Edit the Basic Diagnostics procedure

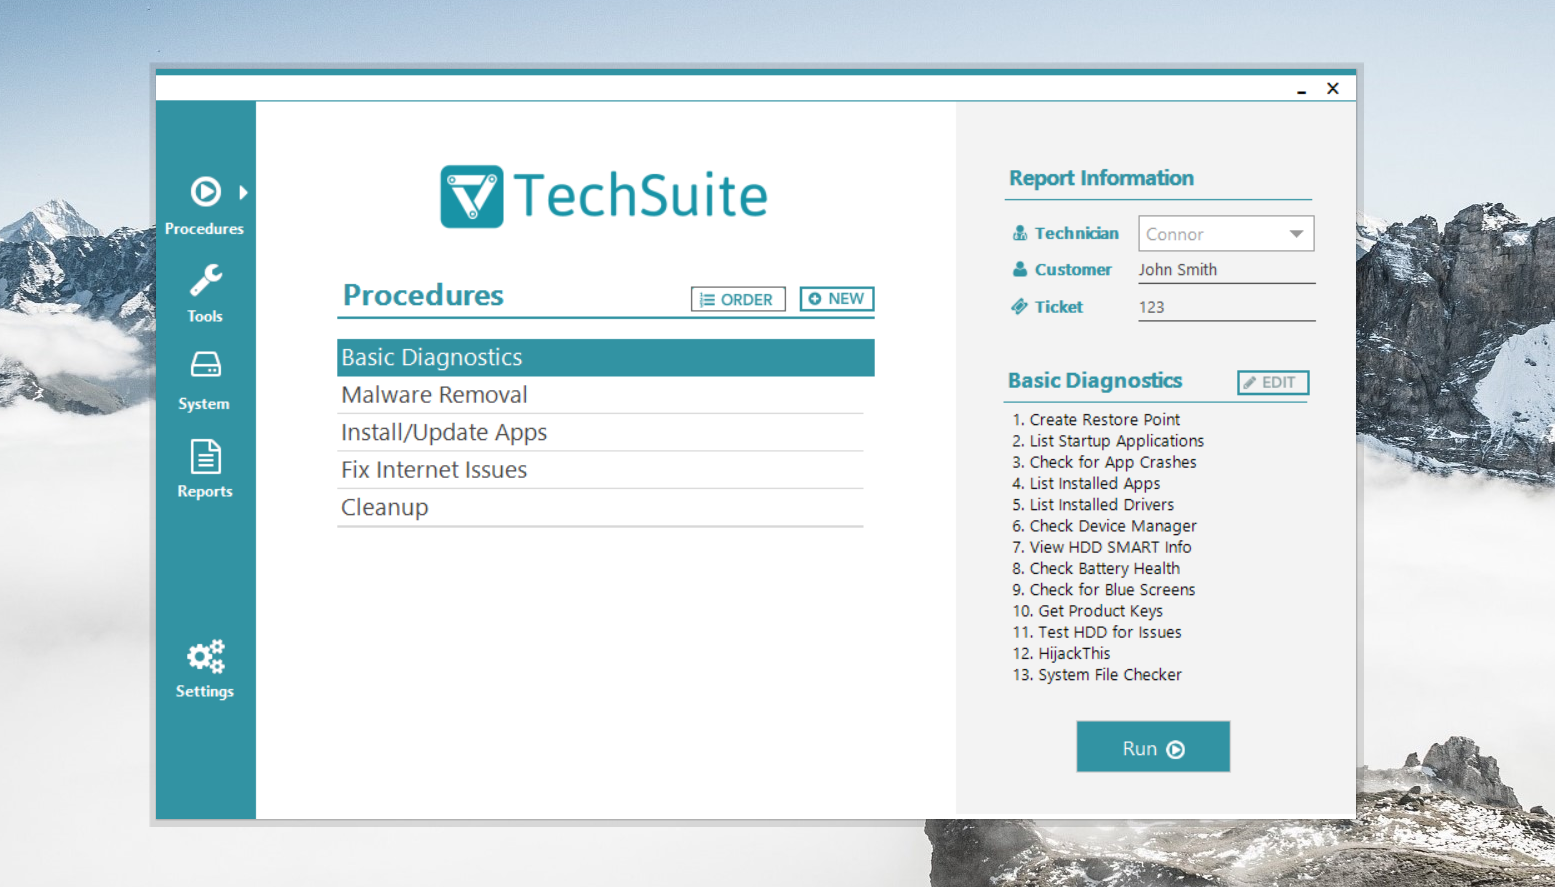click(x=1272, y=382)
